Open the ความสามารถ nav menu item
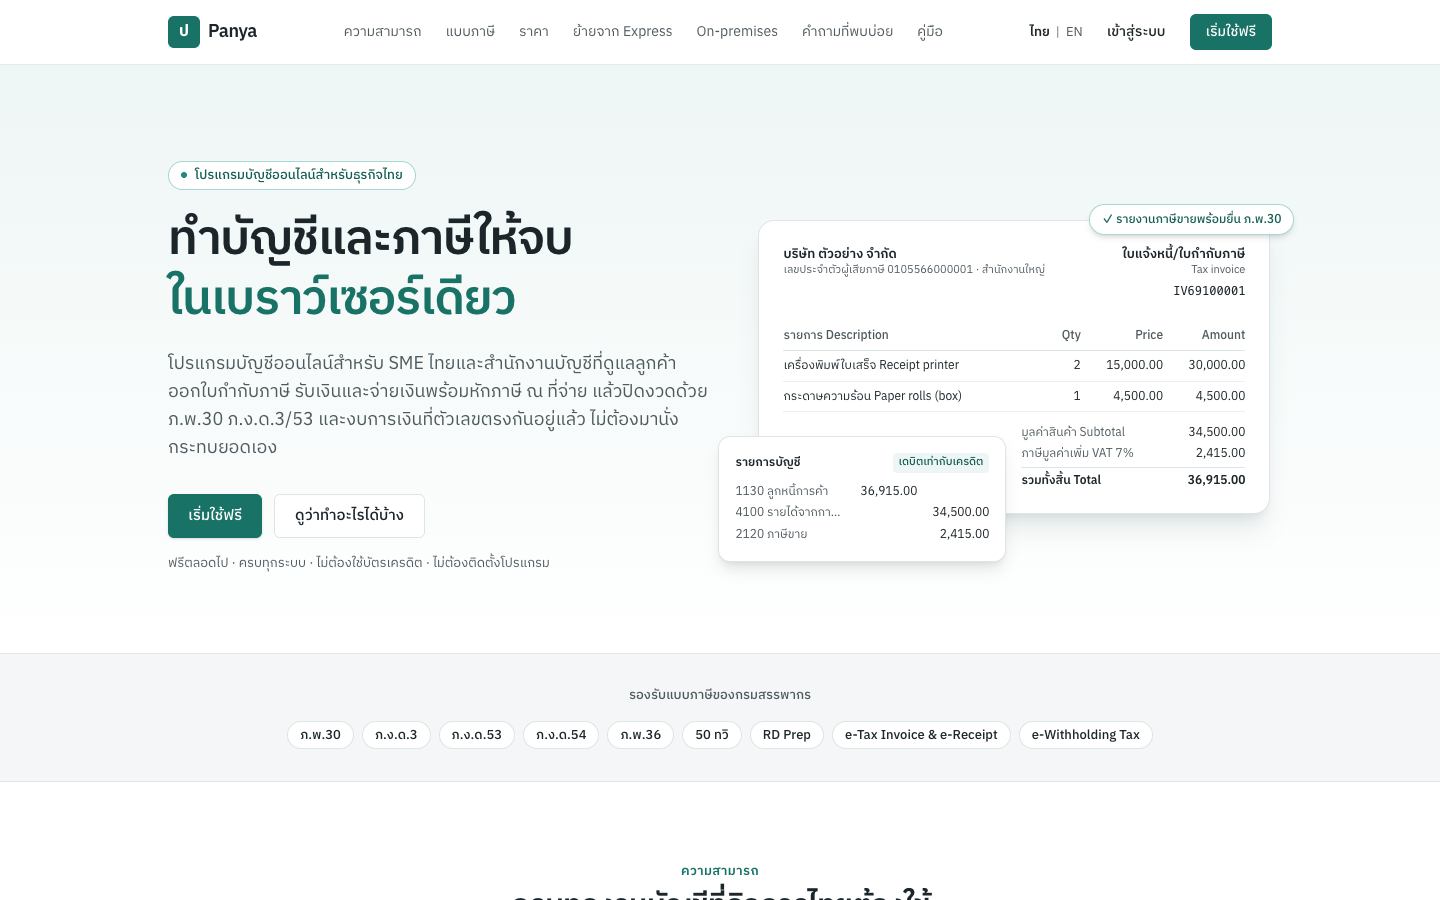1440x900 pixels. (x=382, y=32)
